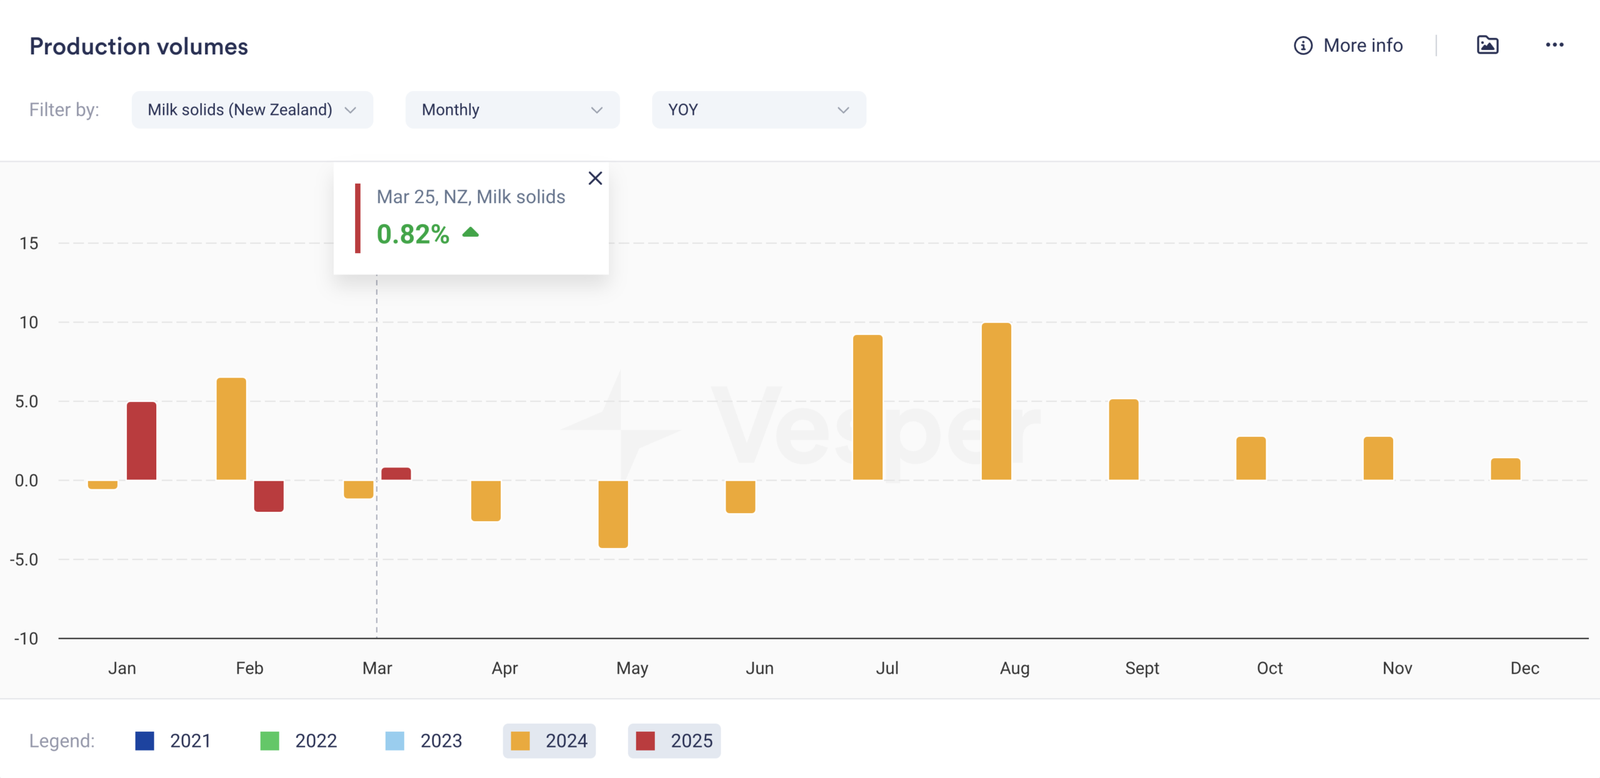Click the red 2025 legend color swatch
This screenshot has height=778, width=1600.
click(645, 741)
